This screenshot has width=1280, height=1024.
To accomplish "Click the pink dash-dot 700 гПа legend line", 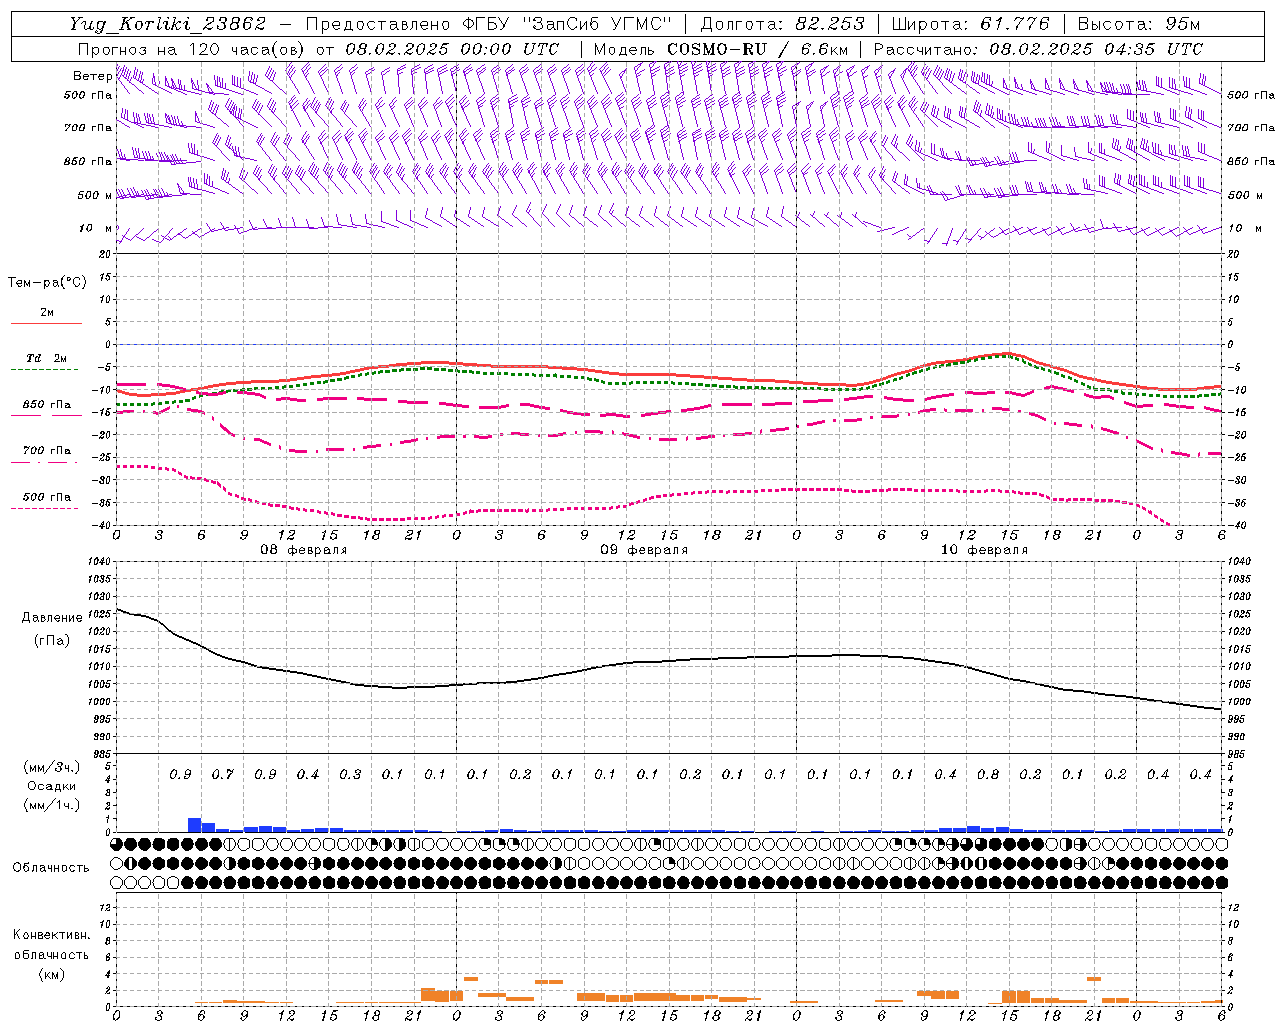I will tap(46, 462).
